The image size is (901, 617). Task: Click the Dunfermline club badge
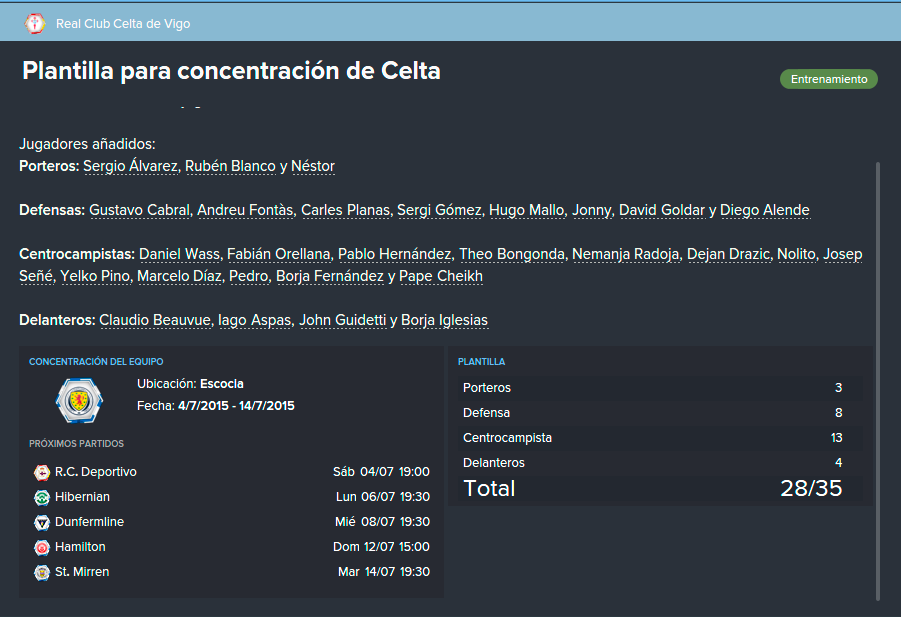tap(42, 522)
